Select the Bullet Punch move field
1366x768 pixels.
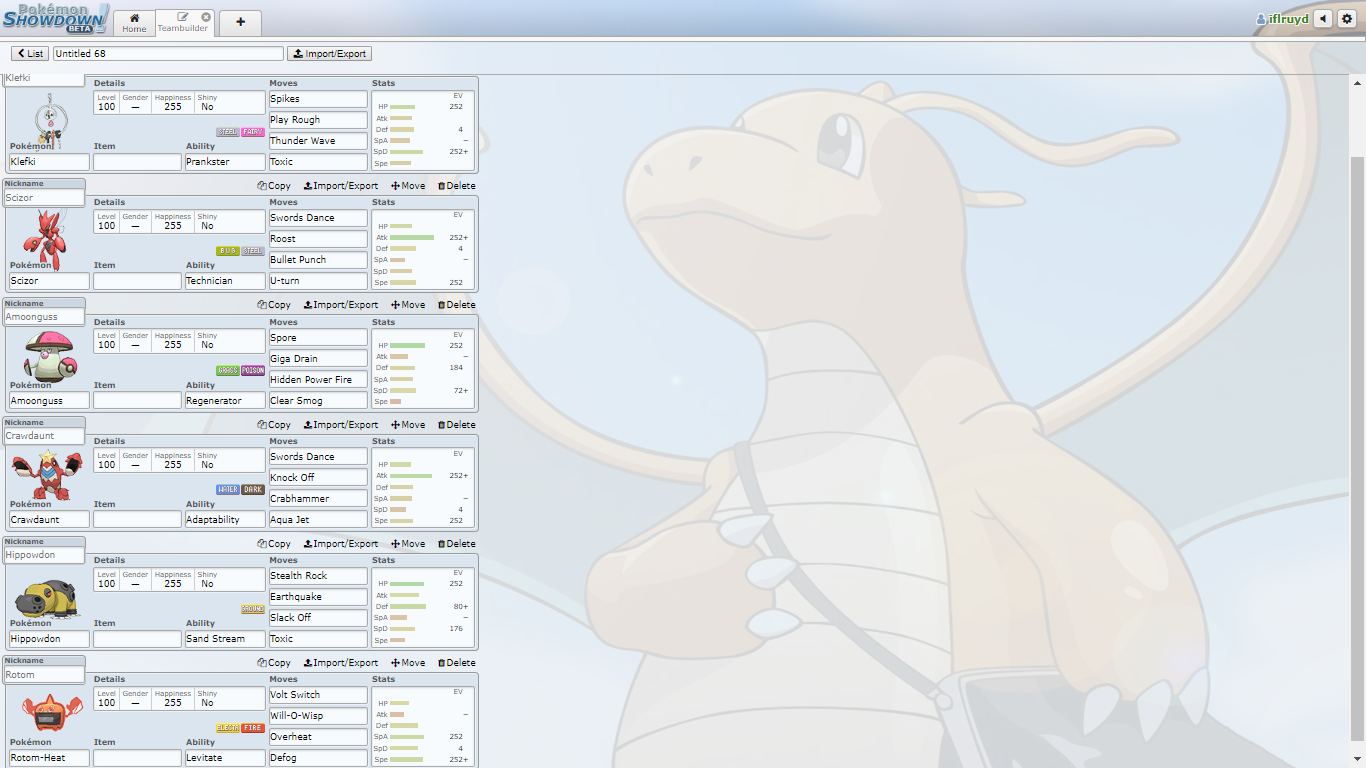click(x=318, y=260)
